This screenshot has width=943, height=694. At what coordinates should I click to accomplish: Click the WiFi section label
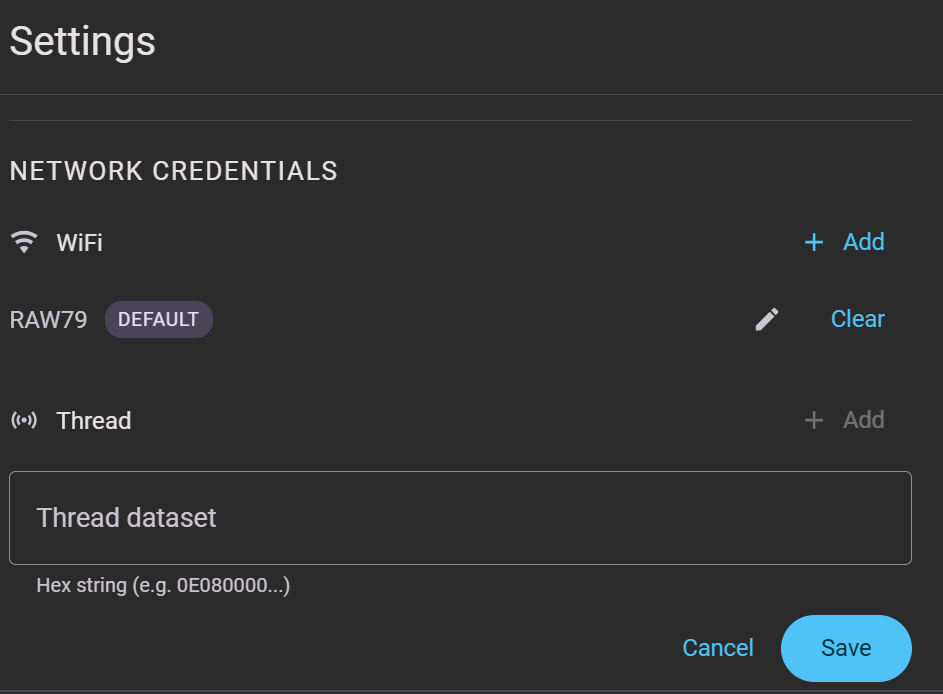coord(79,243)
